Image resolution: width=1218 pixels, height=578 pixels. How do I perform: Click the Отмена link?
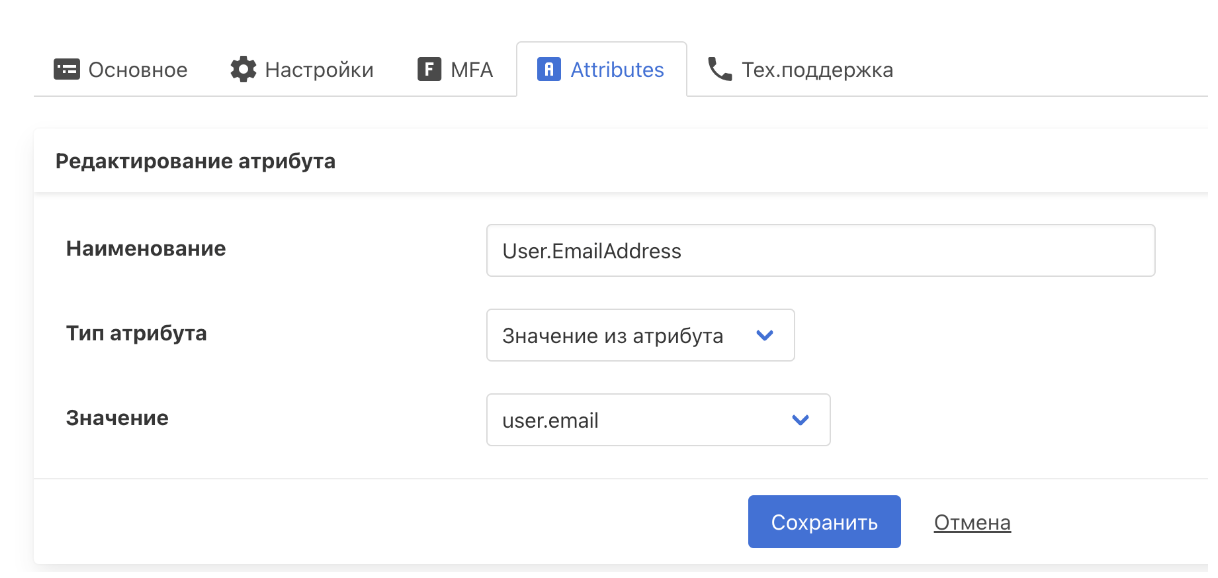click(x=972, y=523)
